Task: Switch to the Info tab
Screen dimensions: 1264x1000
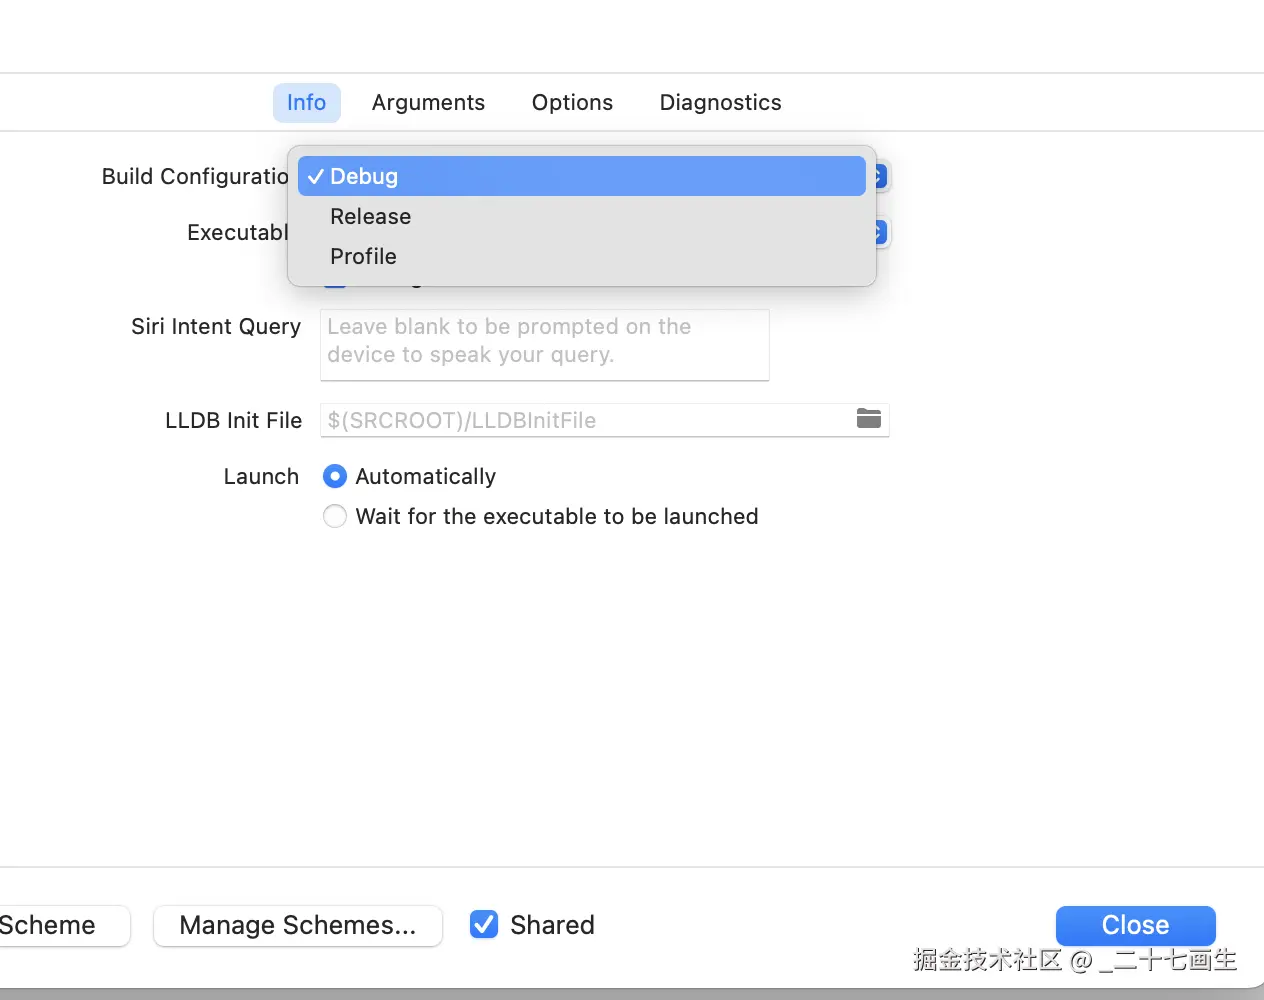Action: click(306, 103)
